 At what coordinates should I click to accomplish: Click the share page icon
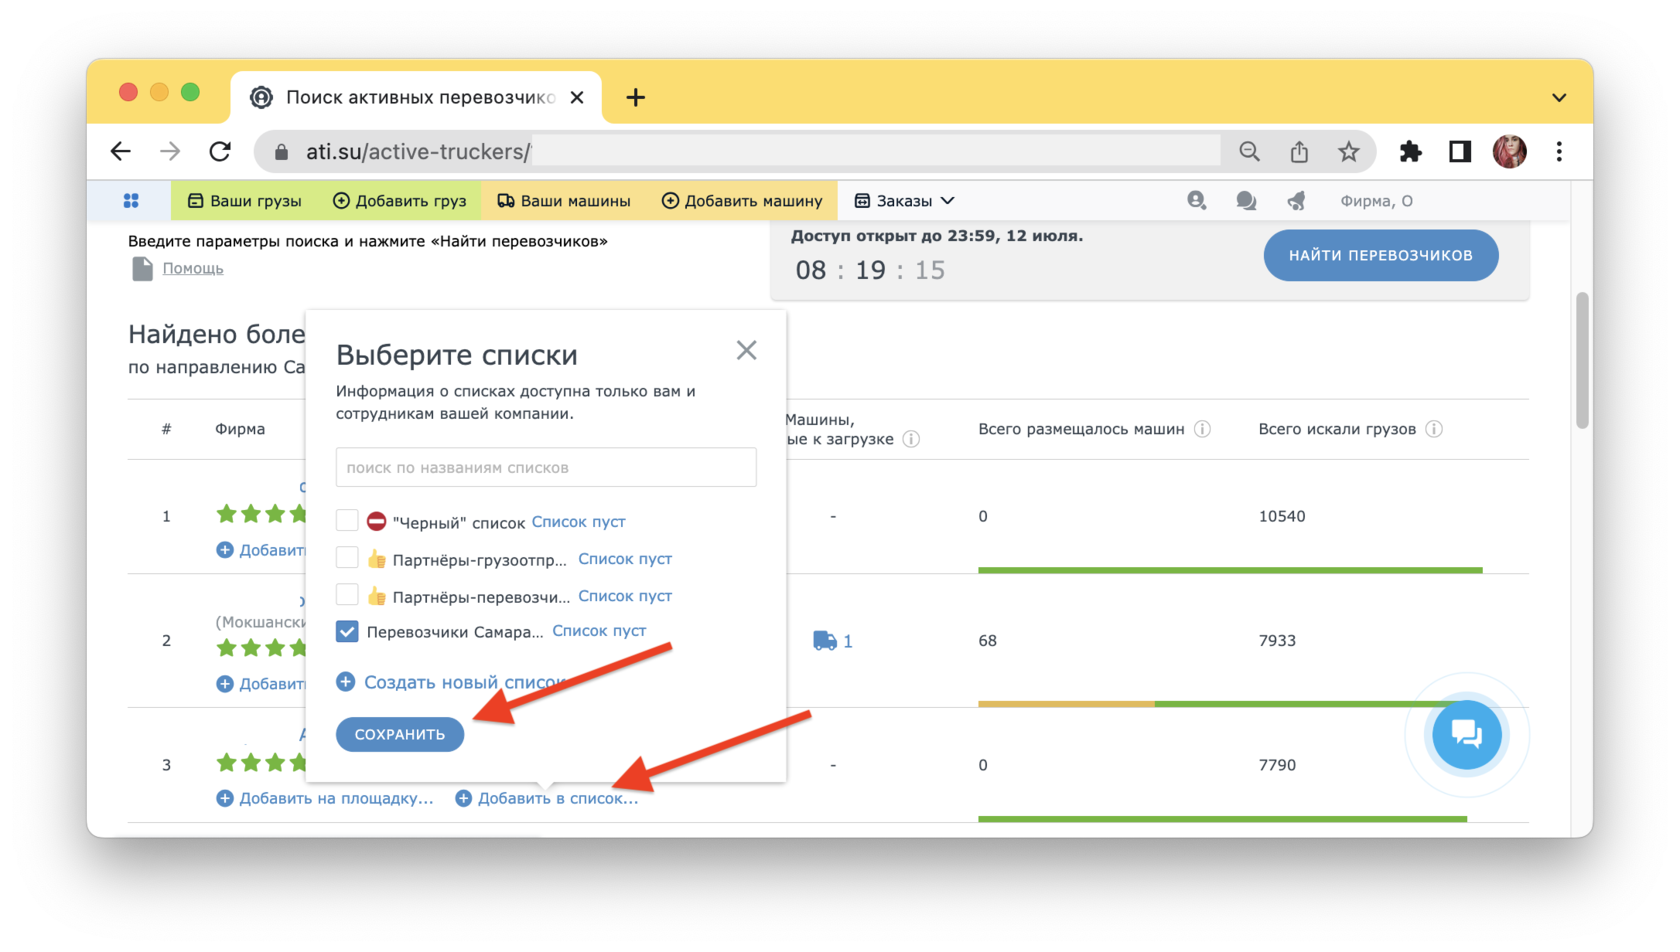pos(1299,151)
